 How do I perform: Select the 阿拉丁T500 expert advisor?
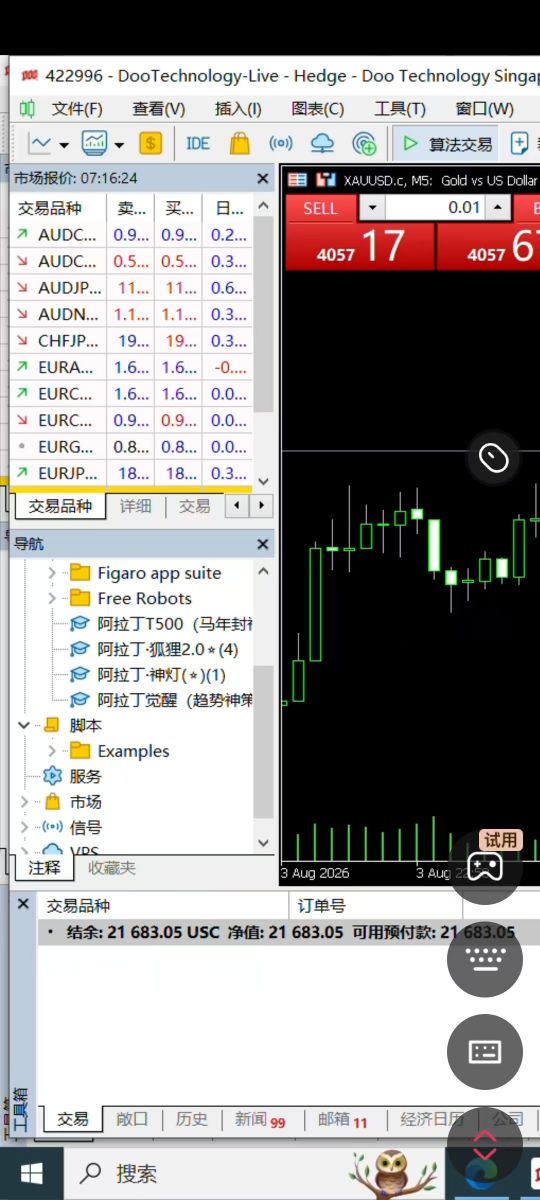(x=160, y=624)
